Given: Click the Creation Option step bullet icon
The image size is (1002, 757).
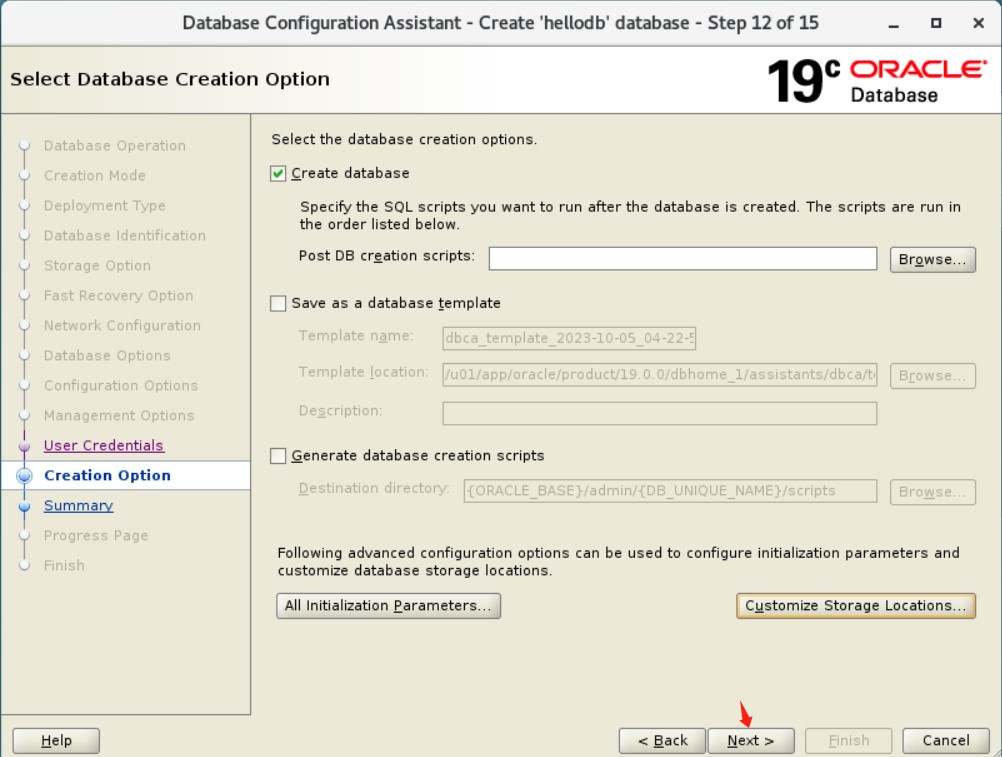Looking at the screenshot, I should (24, 476).
